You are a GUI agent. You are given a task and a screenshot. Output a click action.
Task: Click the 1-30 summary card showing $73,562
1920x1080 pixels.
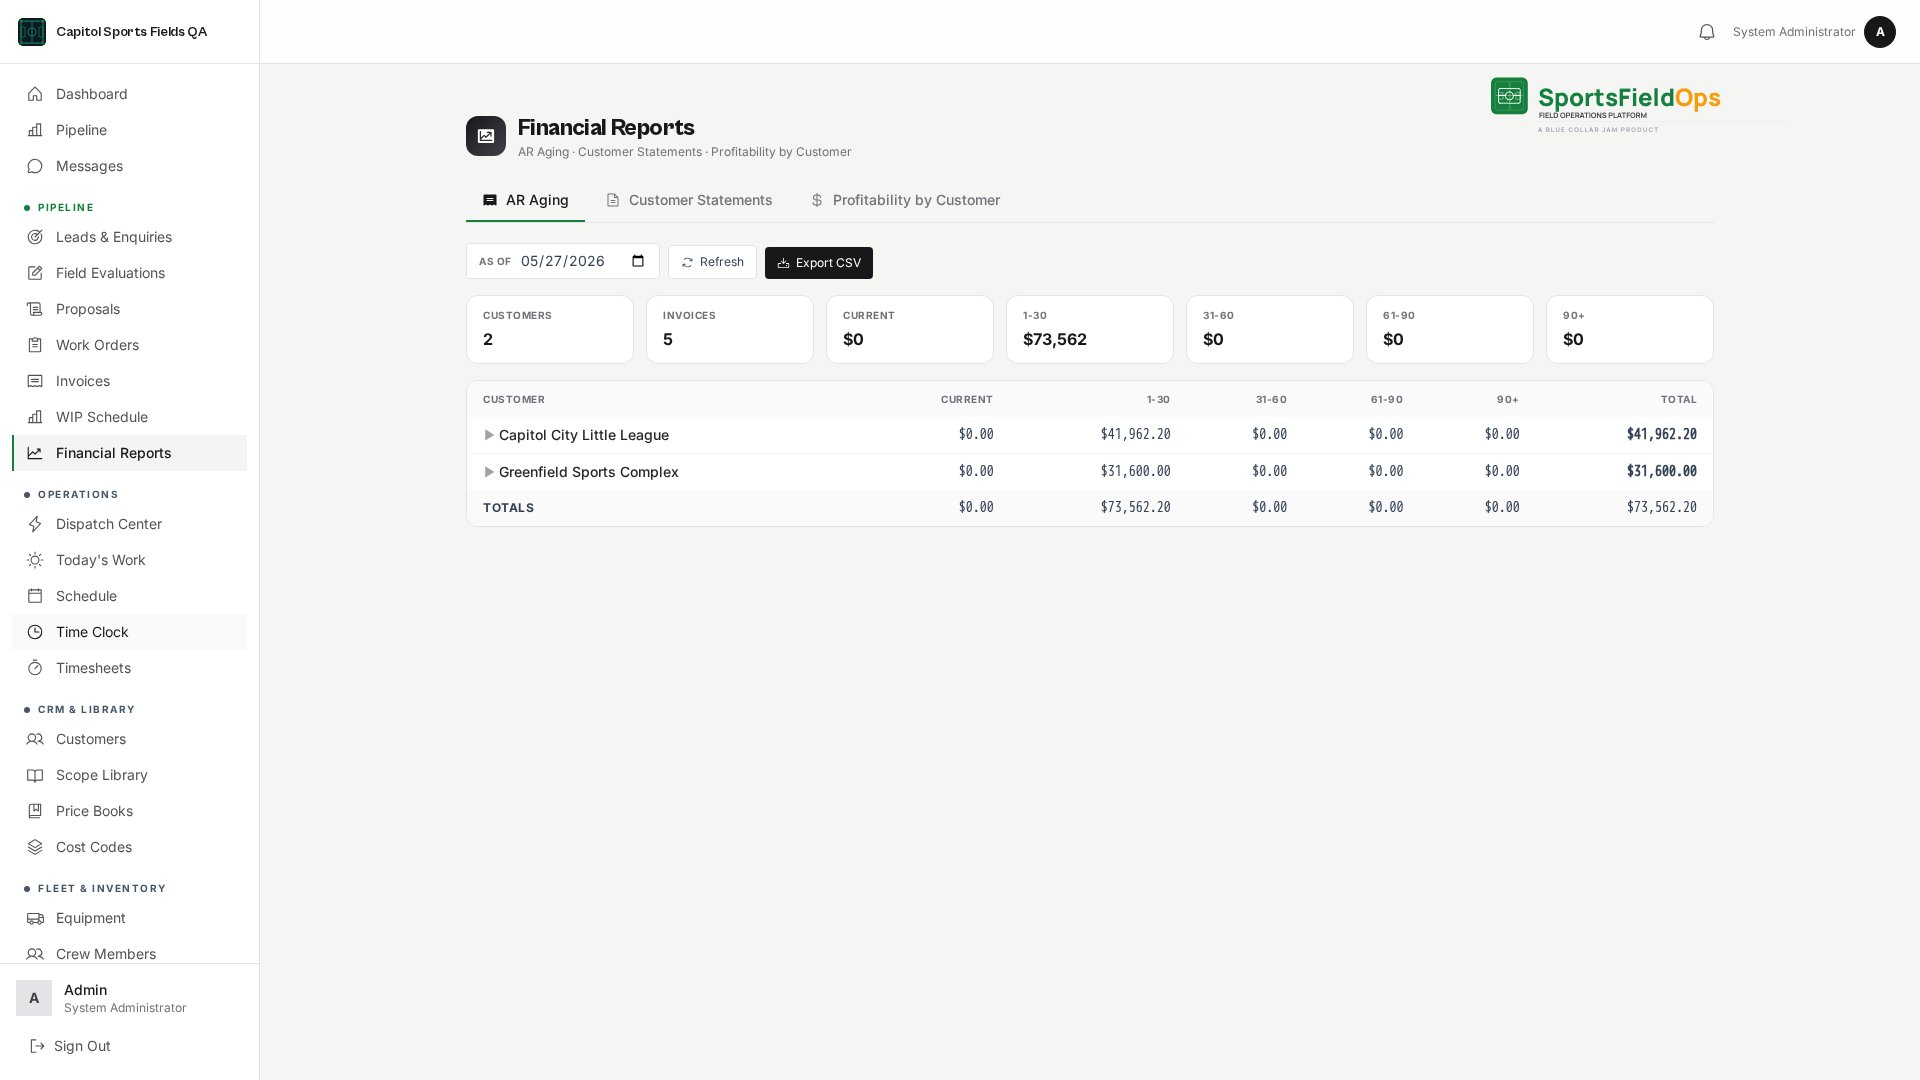pyautogui.click(x=1090, y=329)
